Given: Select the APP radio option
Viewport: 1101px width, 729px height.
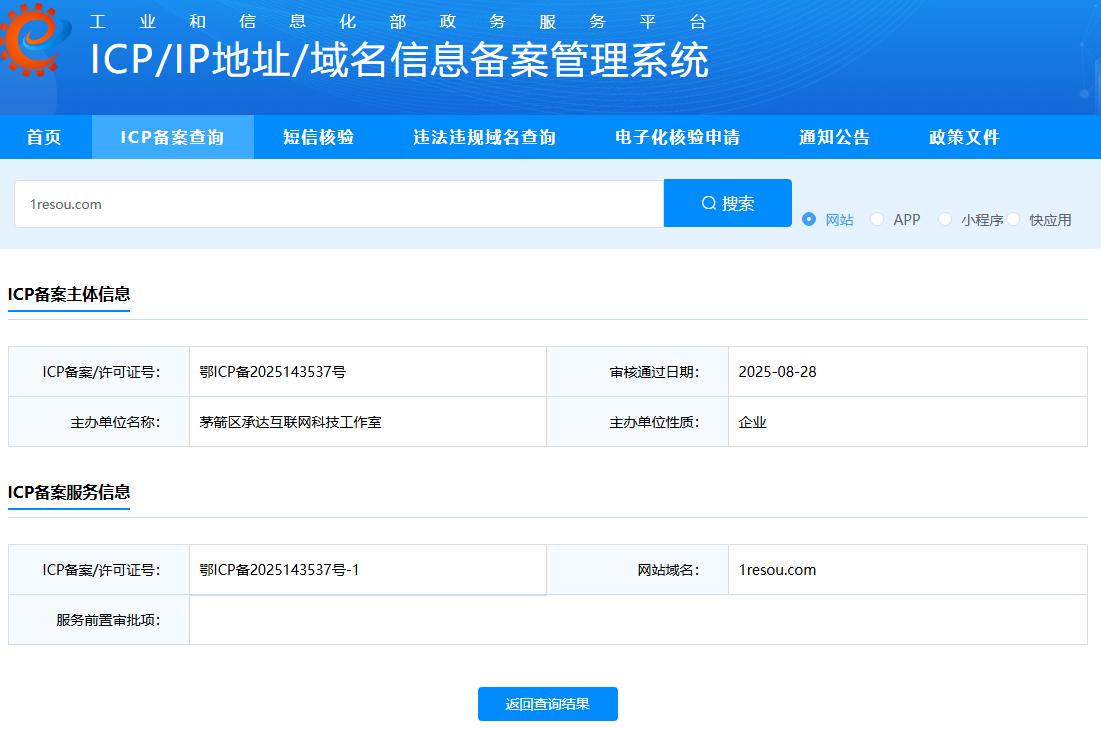Looking at the screenshot, I should click(x=876, y=219).
